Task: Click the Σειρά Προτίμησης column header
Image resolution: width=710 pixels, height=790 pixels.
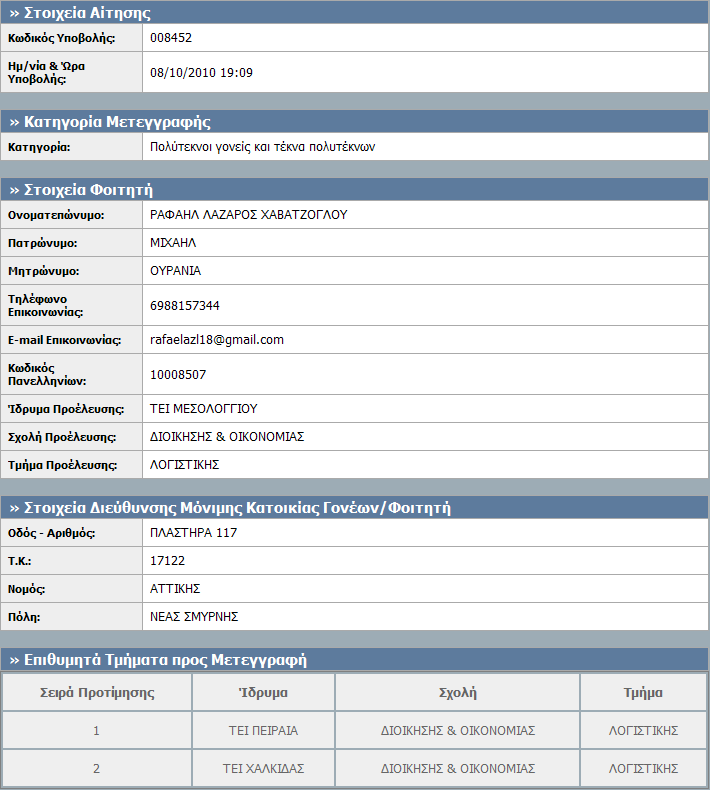Action: (97, 693)
